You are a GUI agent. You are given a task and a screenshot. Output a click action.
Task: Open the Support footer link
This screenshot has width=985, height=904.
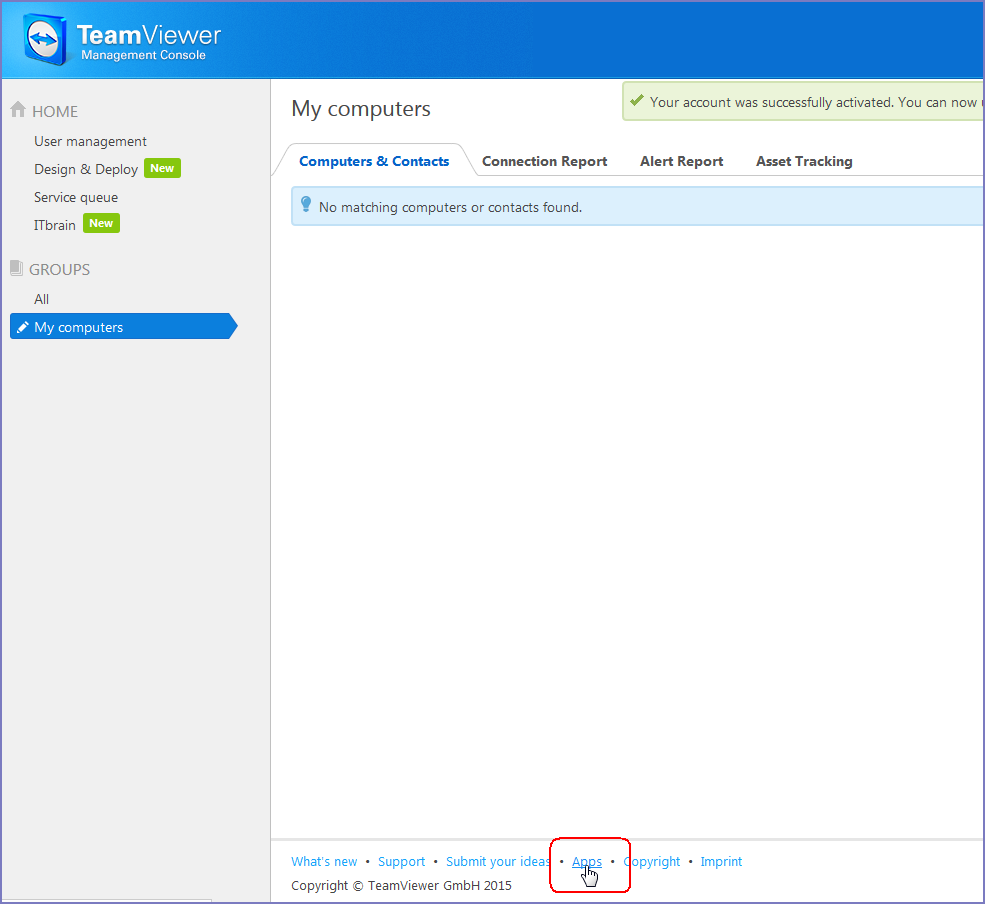[401, 861]
